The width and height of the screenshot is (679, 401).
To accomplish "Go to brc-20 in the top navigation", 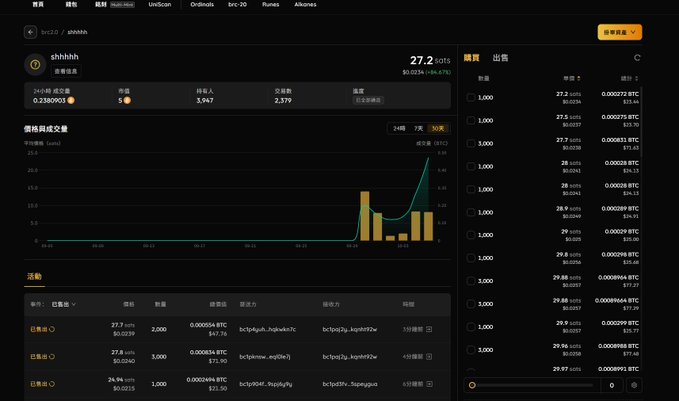I will coord(237,4).
